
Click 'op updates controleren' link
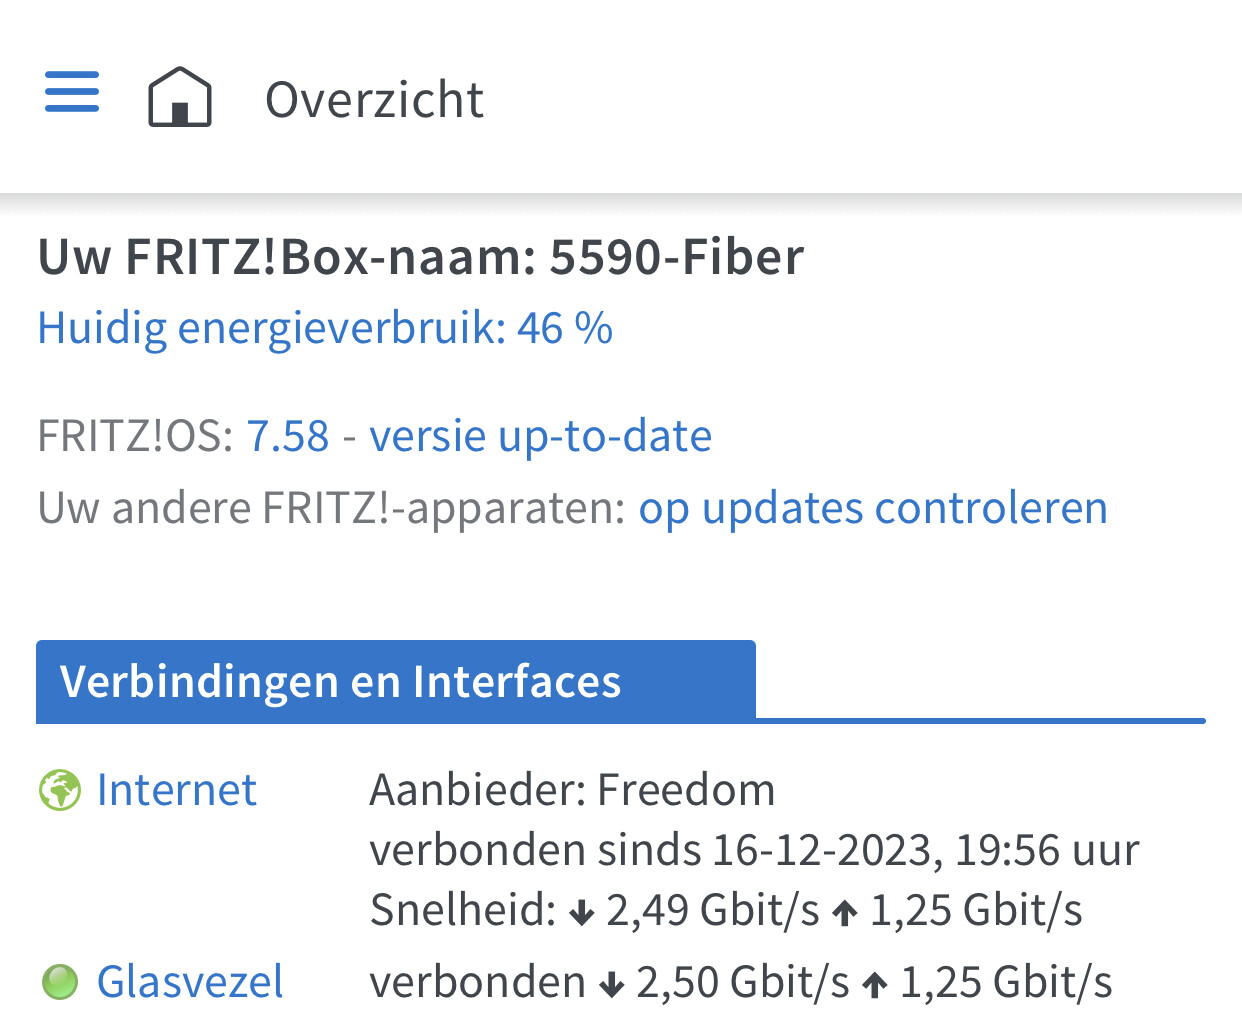click(x=873, y=508)
